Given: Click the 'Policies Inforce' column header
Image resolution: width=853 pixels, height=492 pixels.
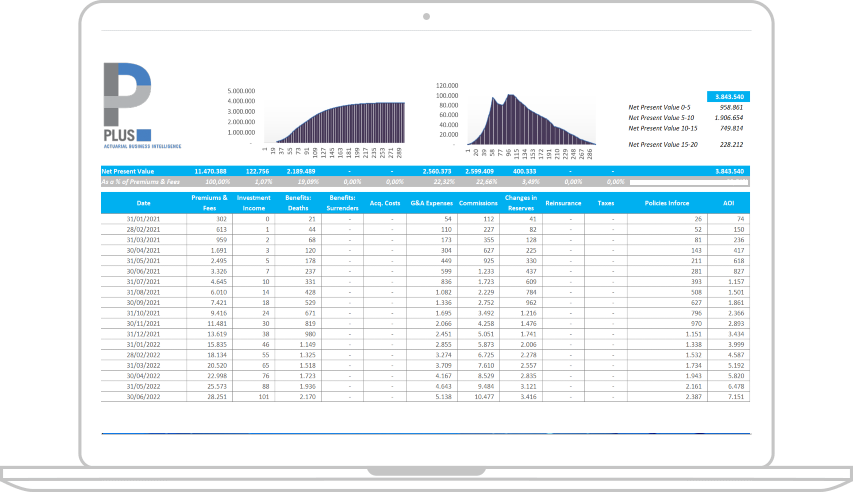Looking at the screenshot, I should coord(667,203).
